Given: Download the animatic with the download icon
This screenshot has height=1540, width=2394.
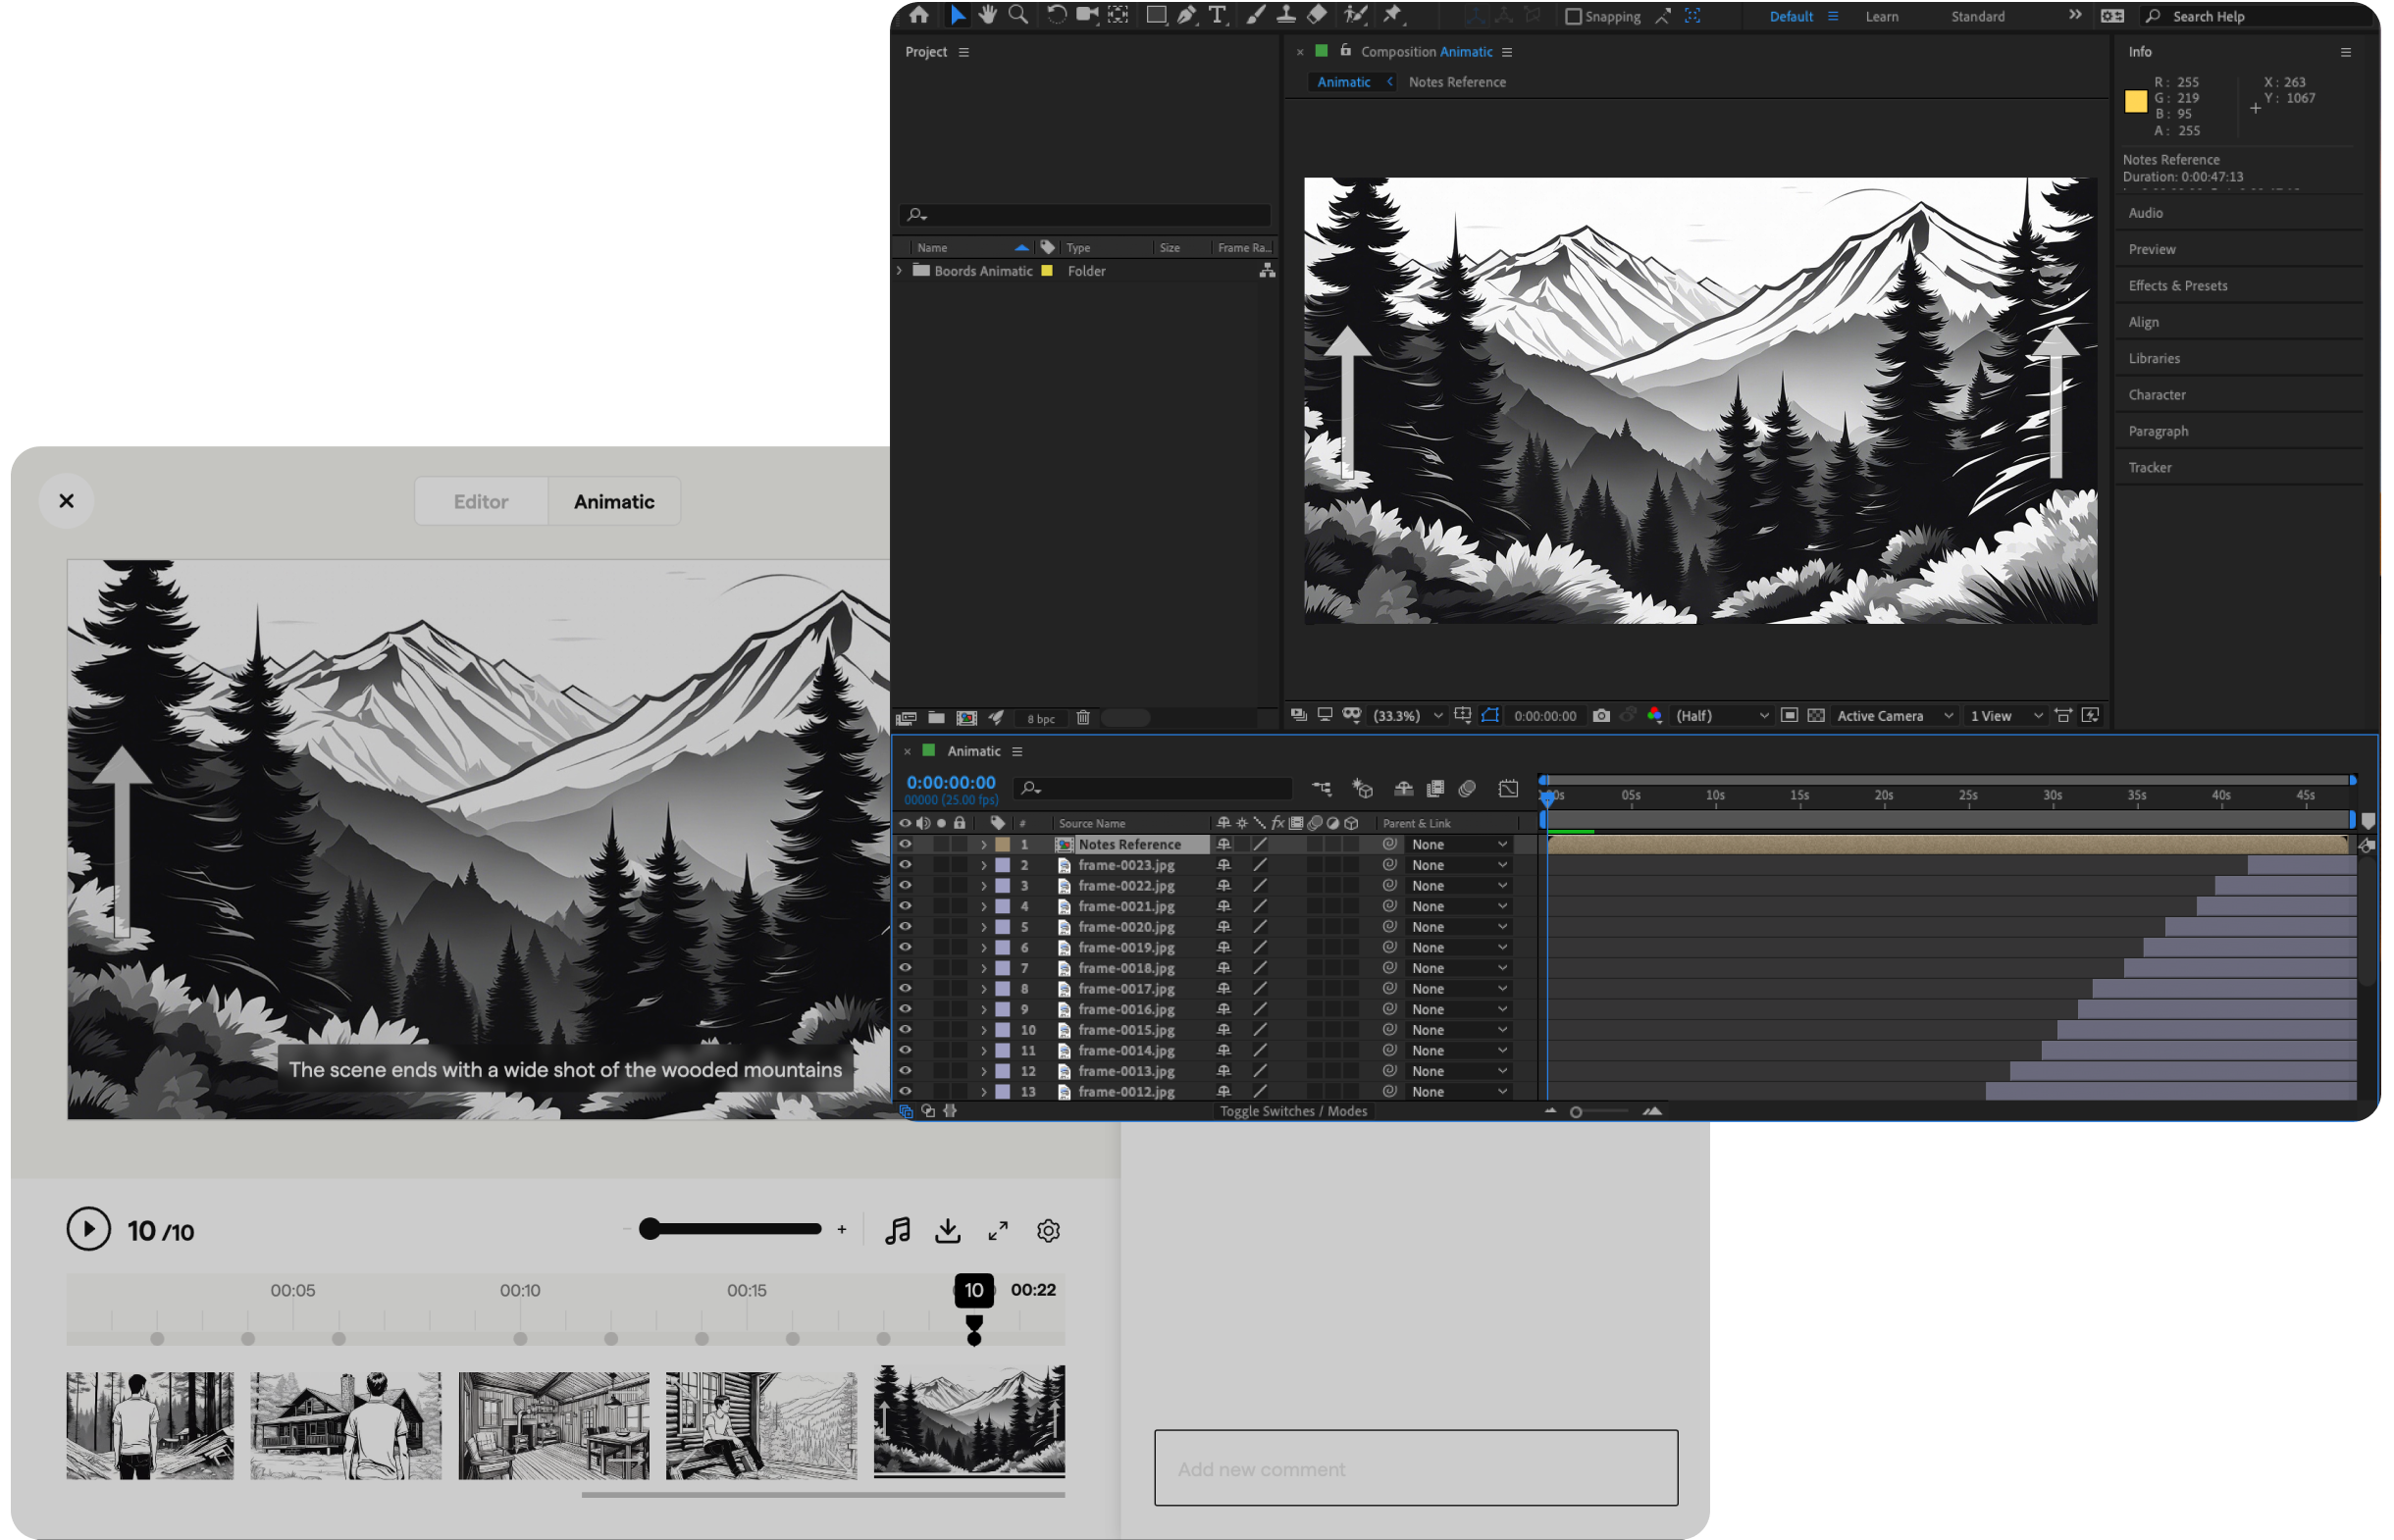Looking at the screenshot, I should 948,1231.
